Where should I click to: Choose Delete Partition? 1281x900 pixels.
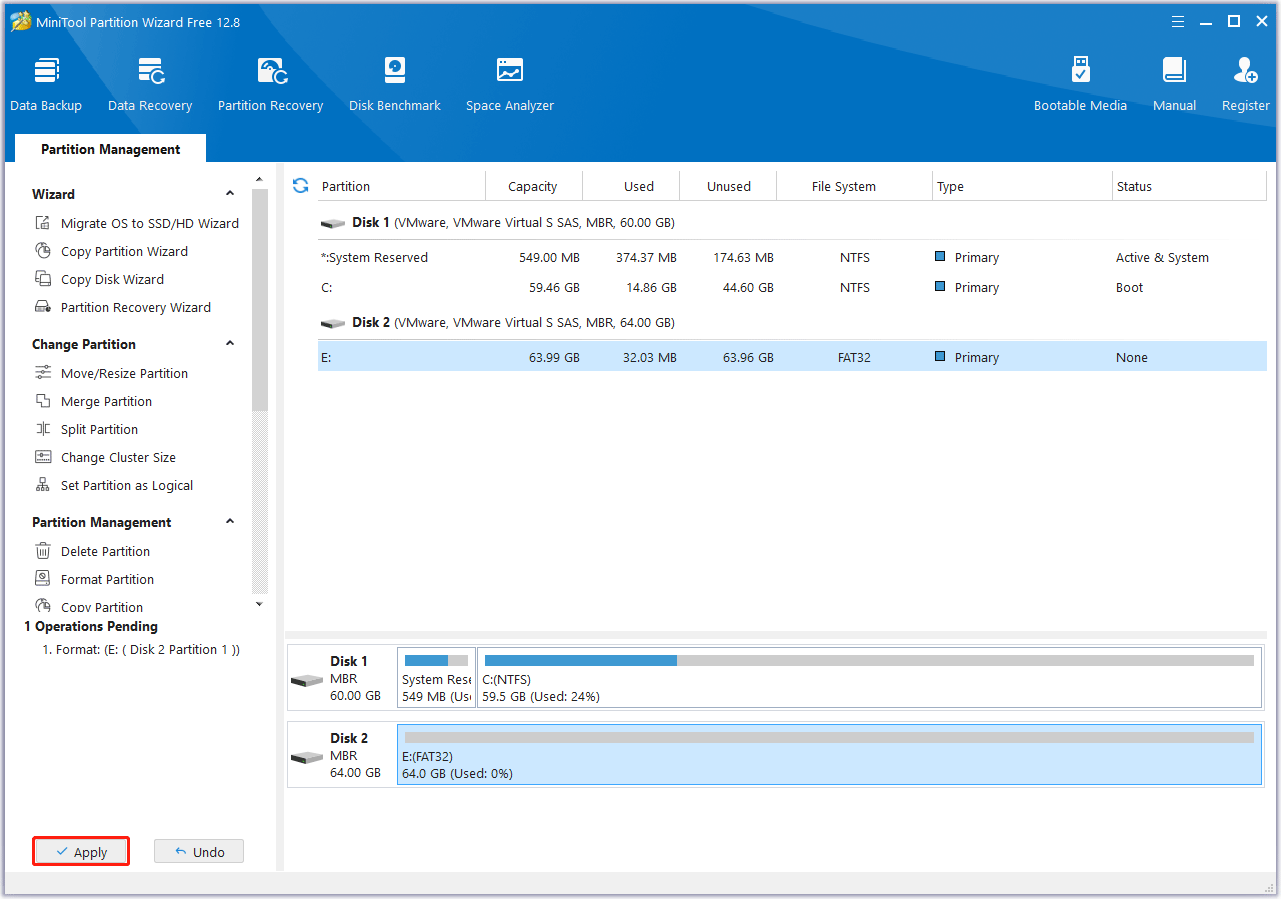tap(92, 551)
